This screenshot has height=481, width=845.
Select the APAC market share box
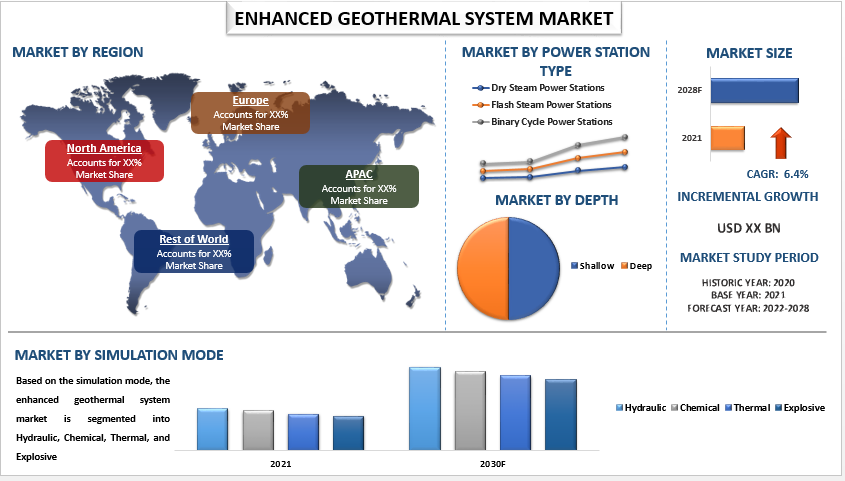click(x=359, y=187)
